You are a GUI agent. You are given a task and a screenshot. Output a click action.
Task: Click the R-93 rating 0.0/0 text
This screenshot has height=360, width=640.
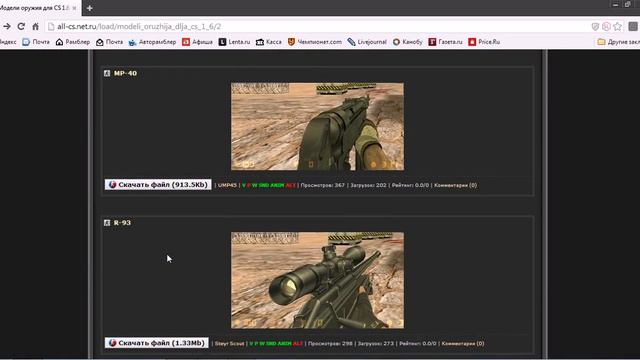pyautogui.click(x=418, y=344)
